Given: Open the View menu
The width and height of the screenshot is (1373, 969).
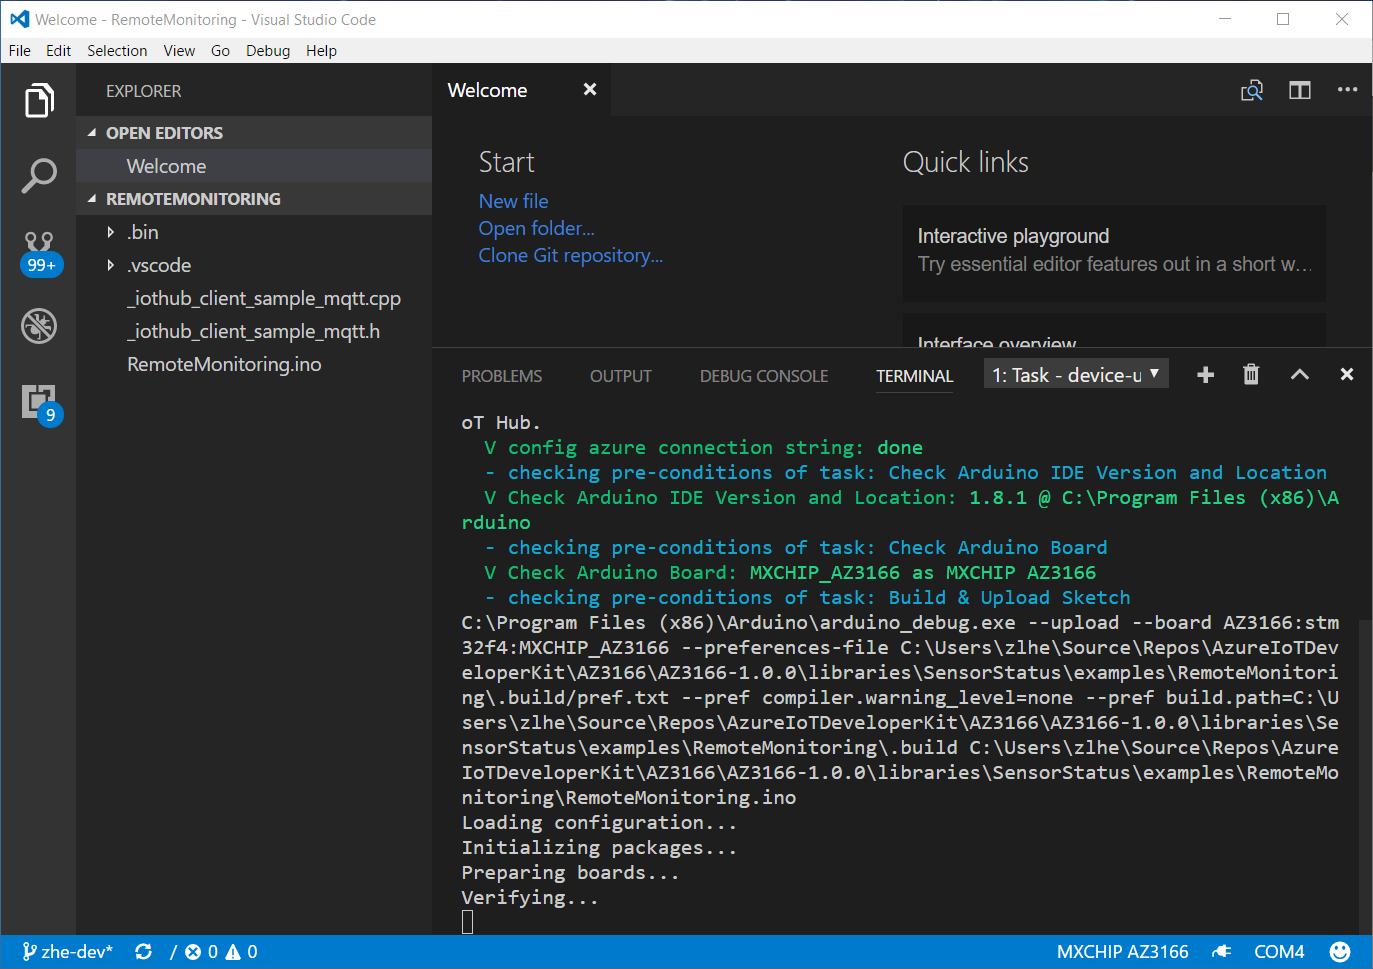Looking at the screenshot, I should (x=179, y=51).
